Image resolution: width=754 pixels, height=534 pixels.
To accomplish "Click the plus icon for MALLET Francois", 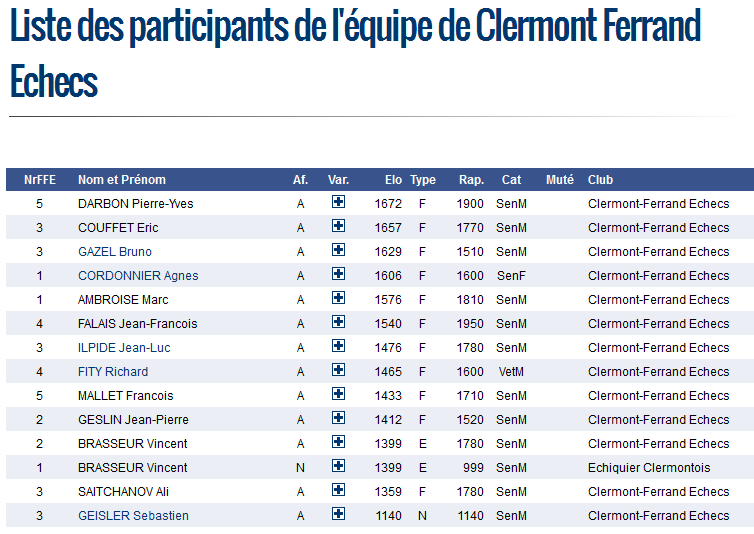I will [339, 394].
